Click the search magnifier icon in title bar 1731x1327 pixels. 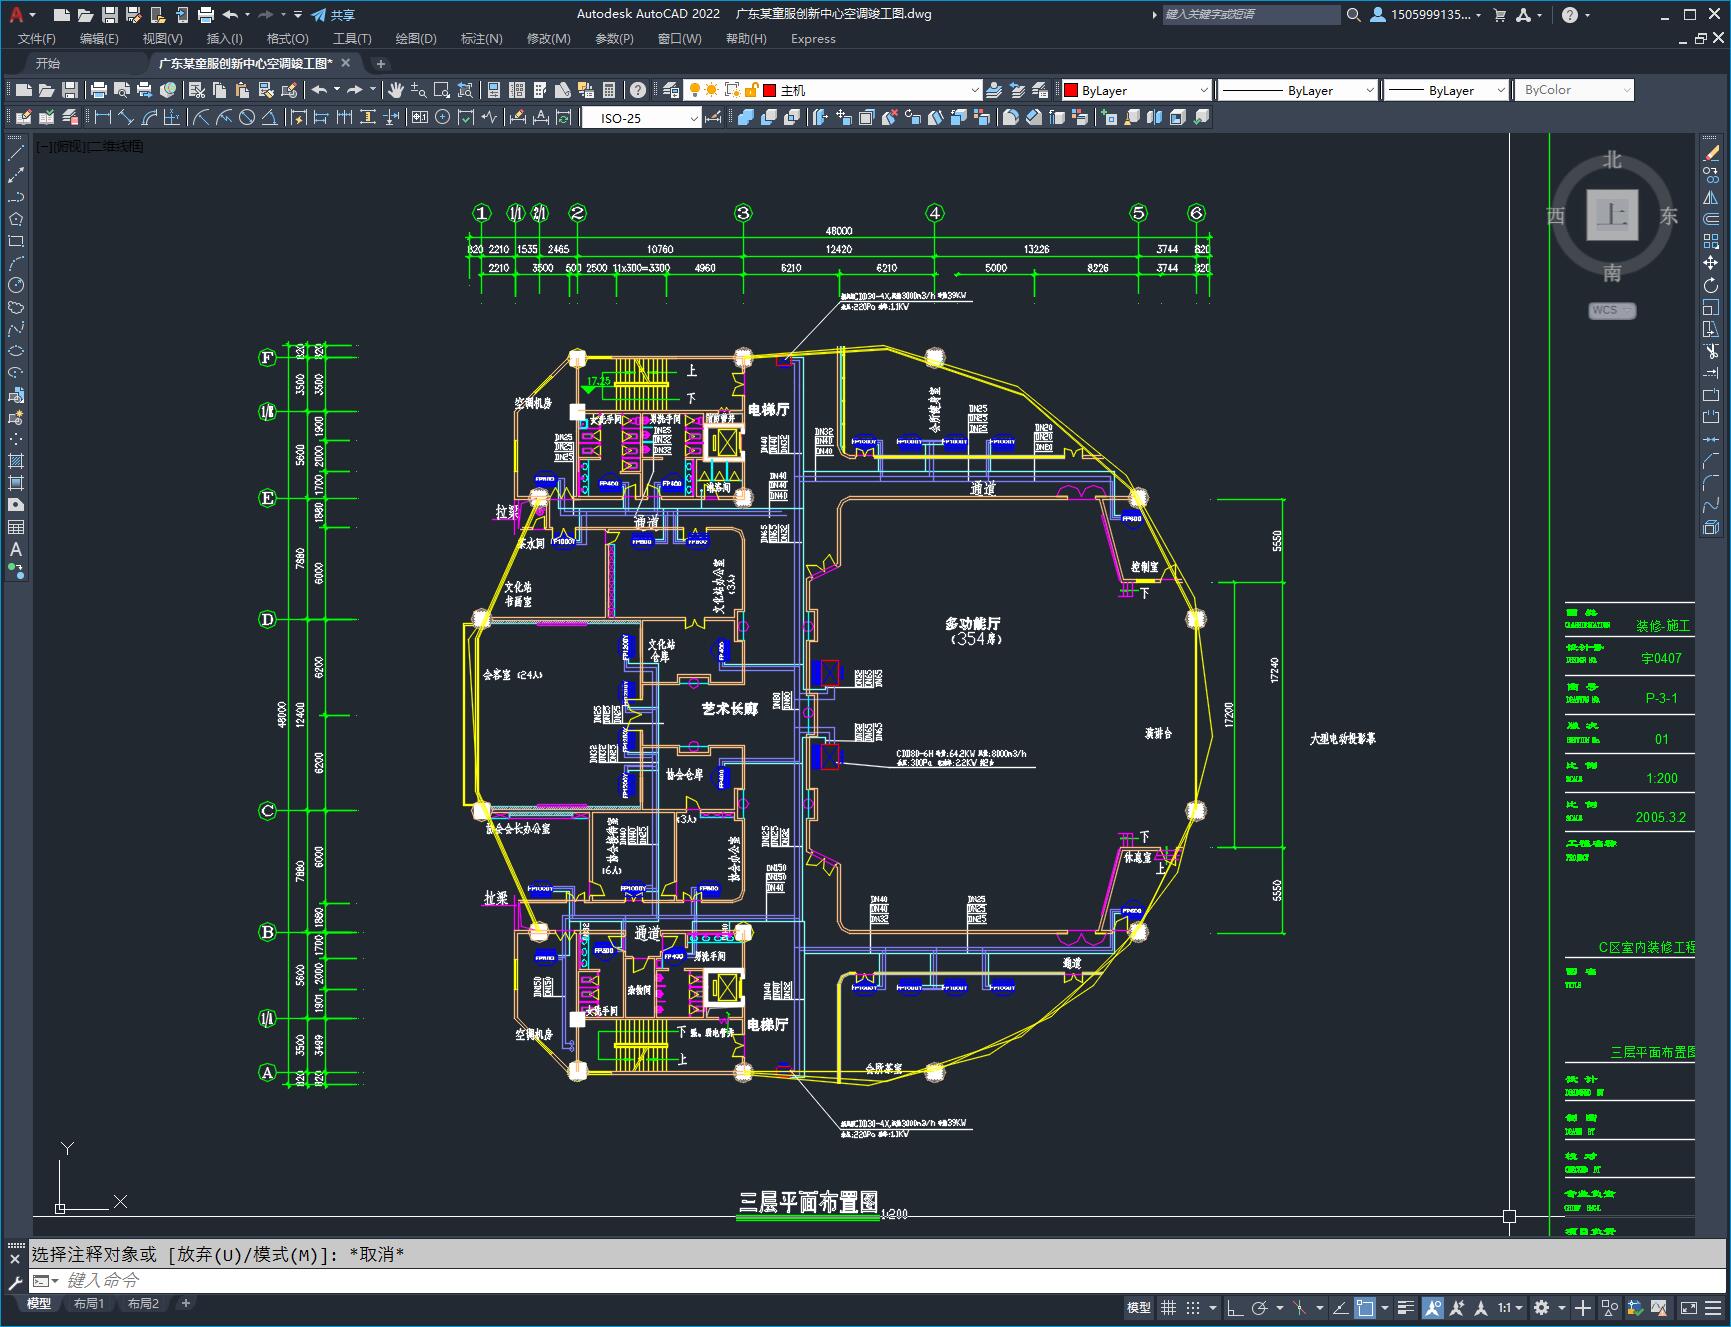(x=1353, y=15)
